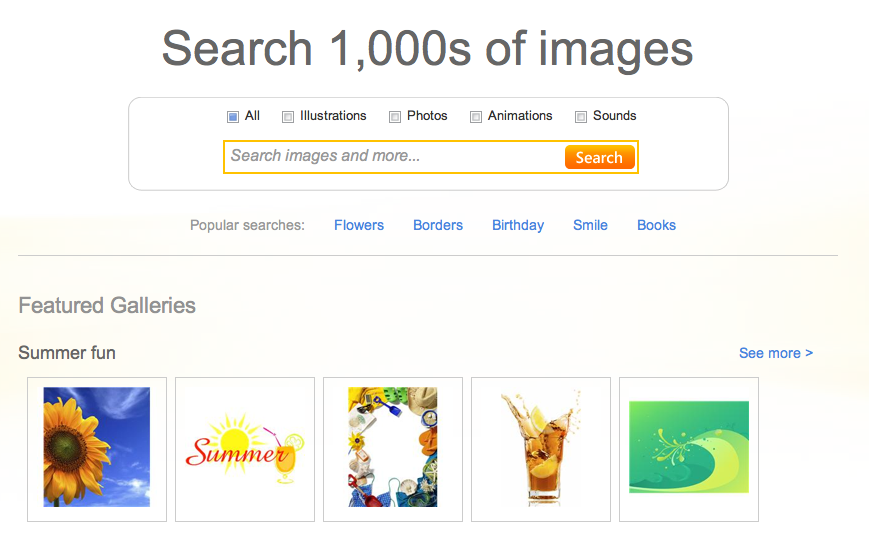Click the Smile popular search link
The width and height of the screenshot is (869, 547).
[x=590, y=225]
